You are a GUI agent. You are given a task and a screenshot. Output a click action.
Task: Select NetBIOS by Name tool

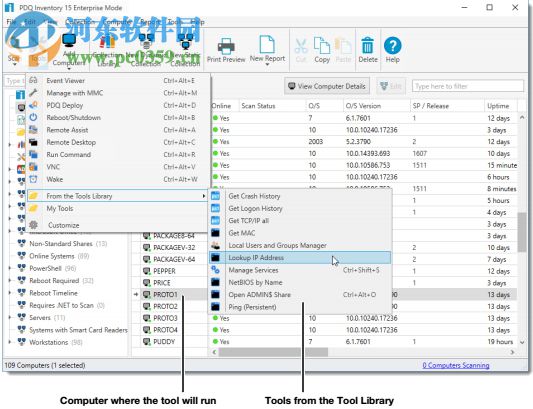[300, 282]
